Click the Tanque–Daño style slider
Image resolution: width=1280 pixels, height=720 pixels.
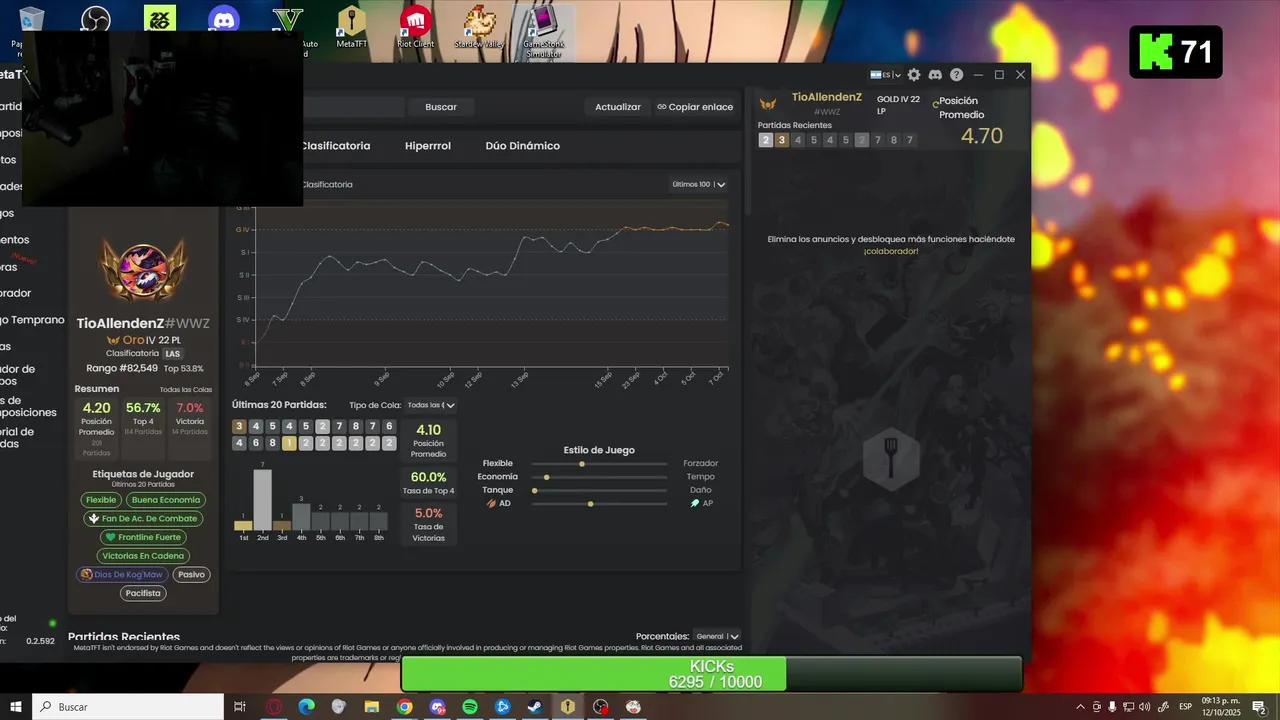599,490
